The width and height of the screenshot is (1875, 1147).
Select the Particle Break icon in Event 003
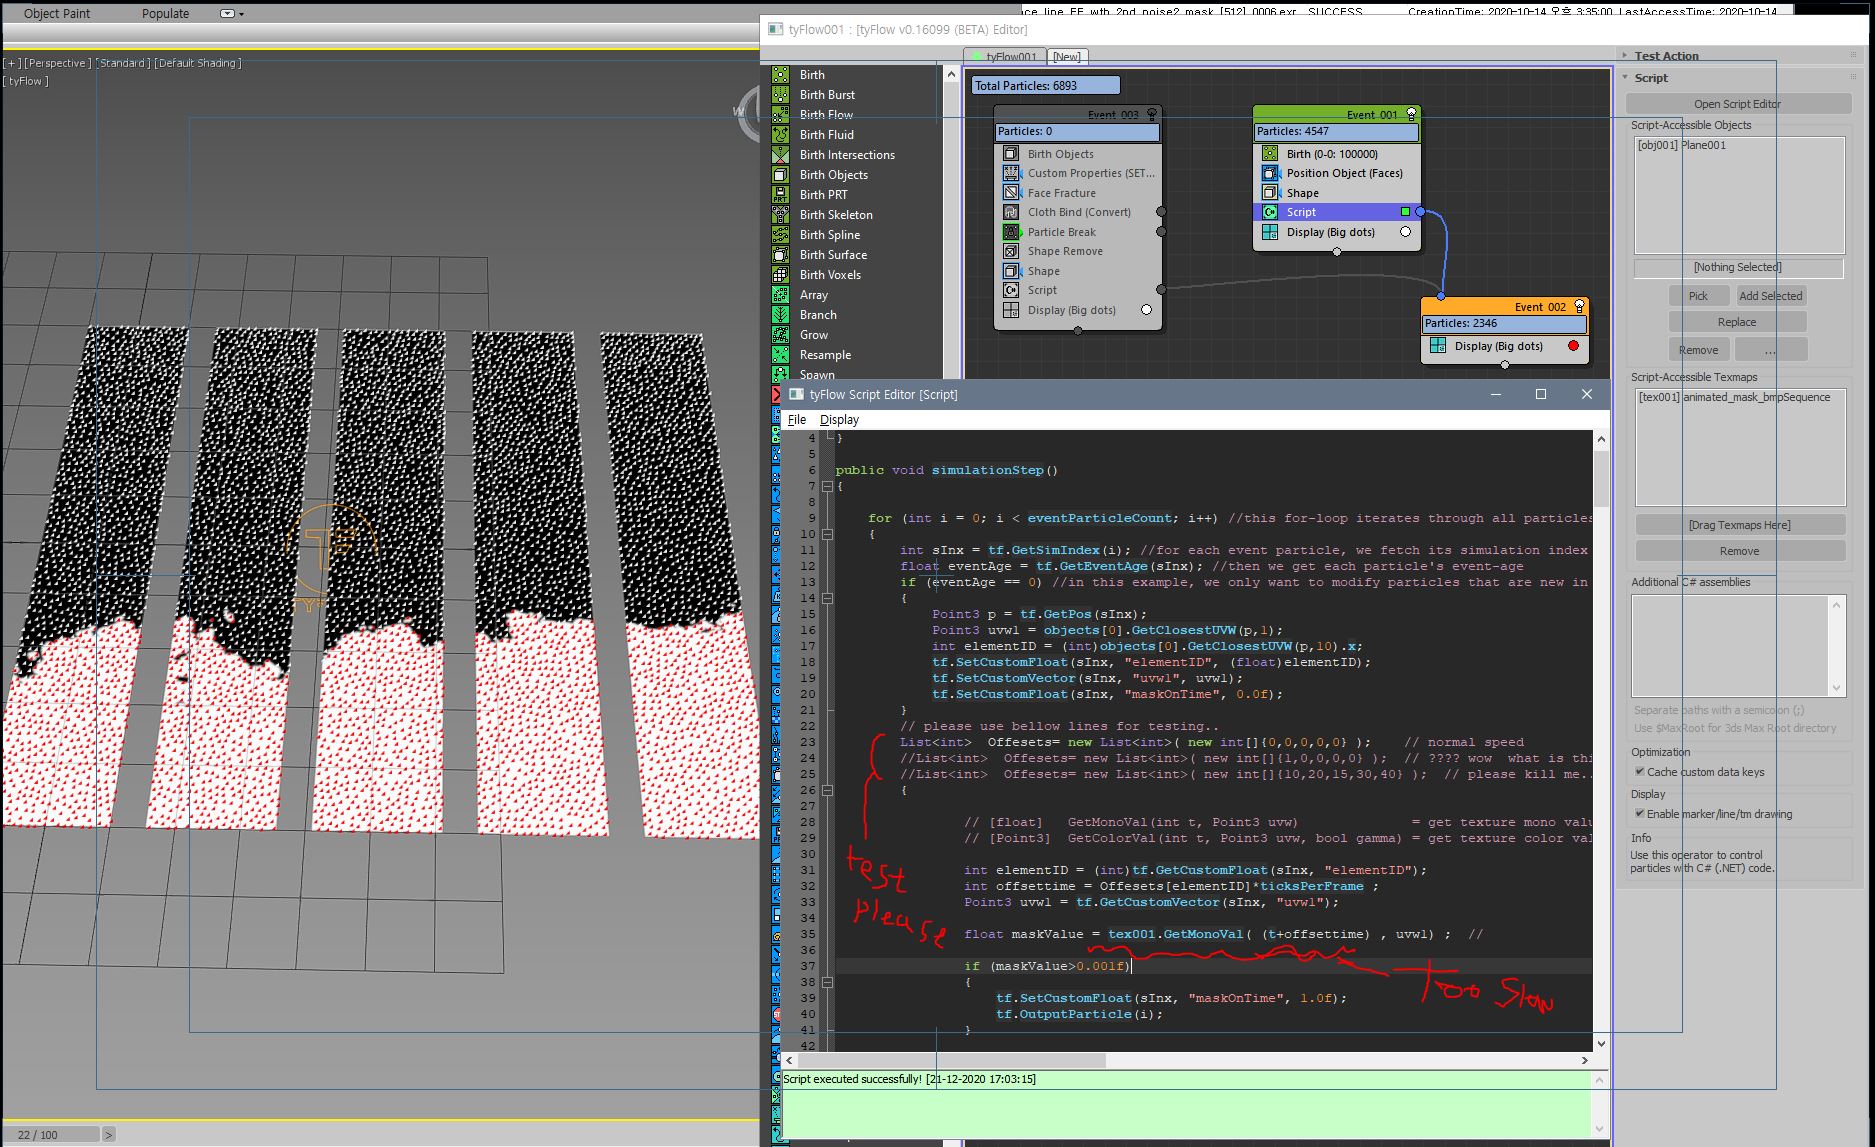(1011, 232)
